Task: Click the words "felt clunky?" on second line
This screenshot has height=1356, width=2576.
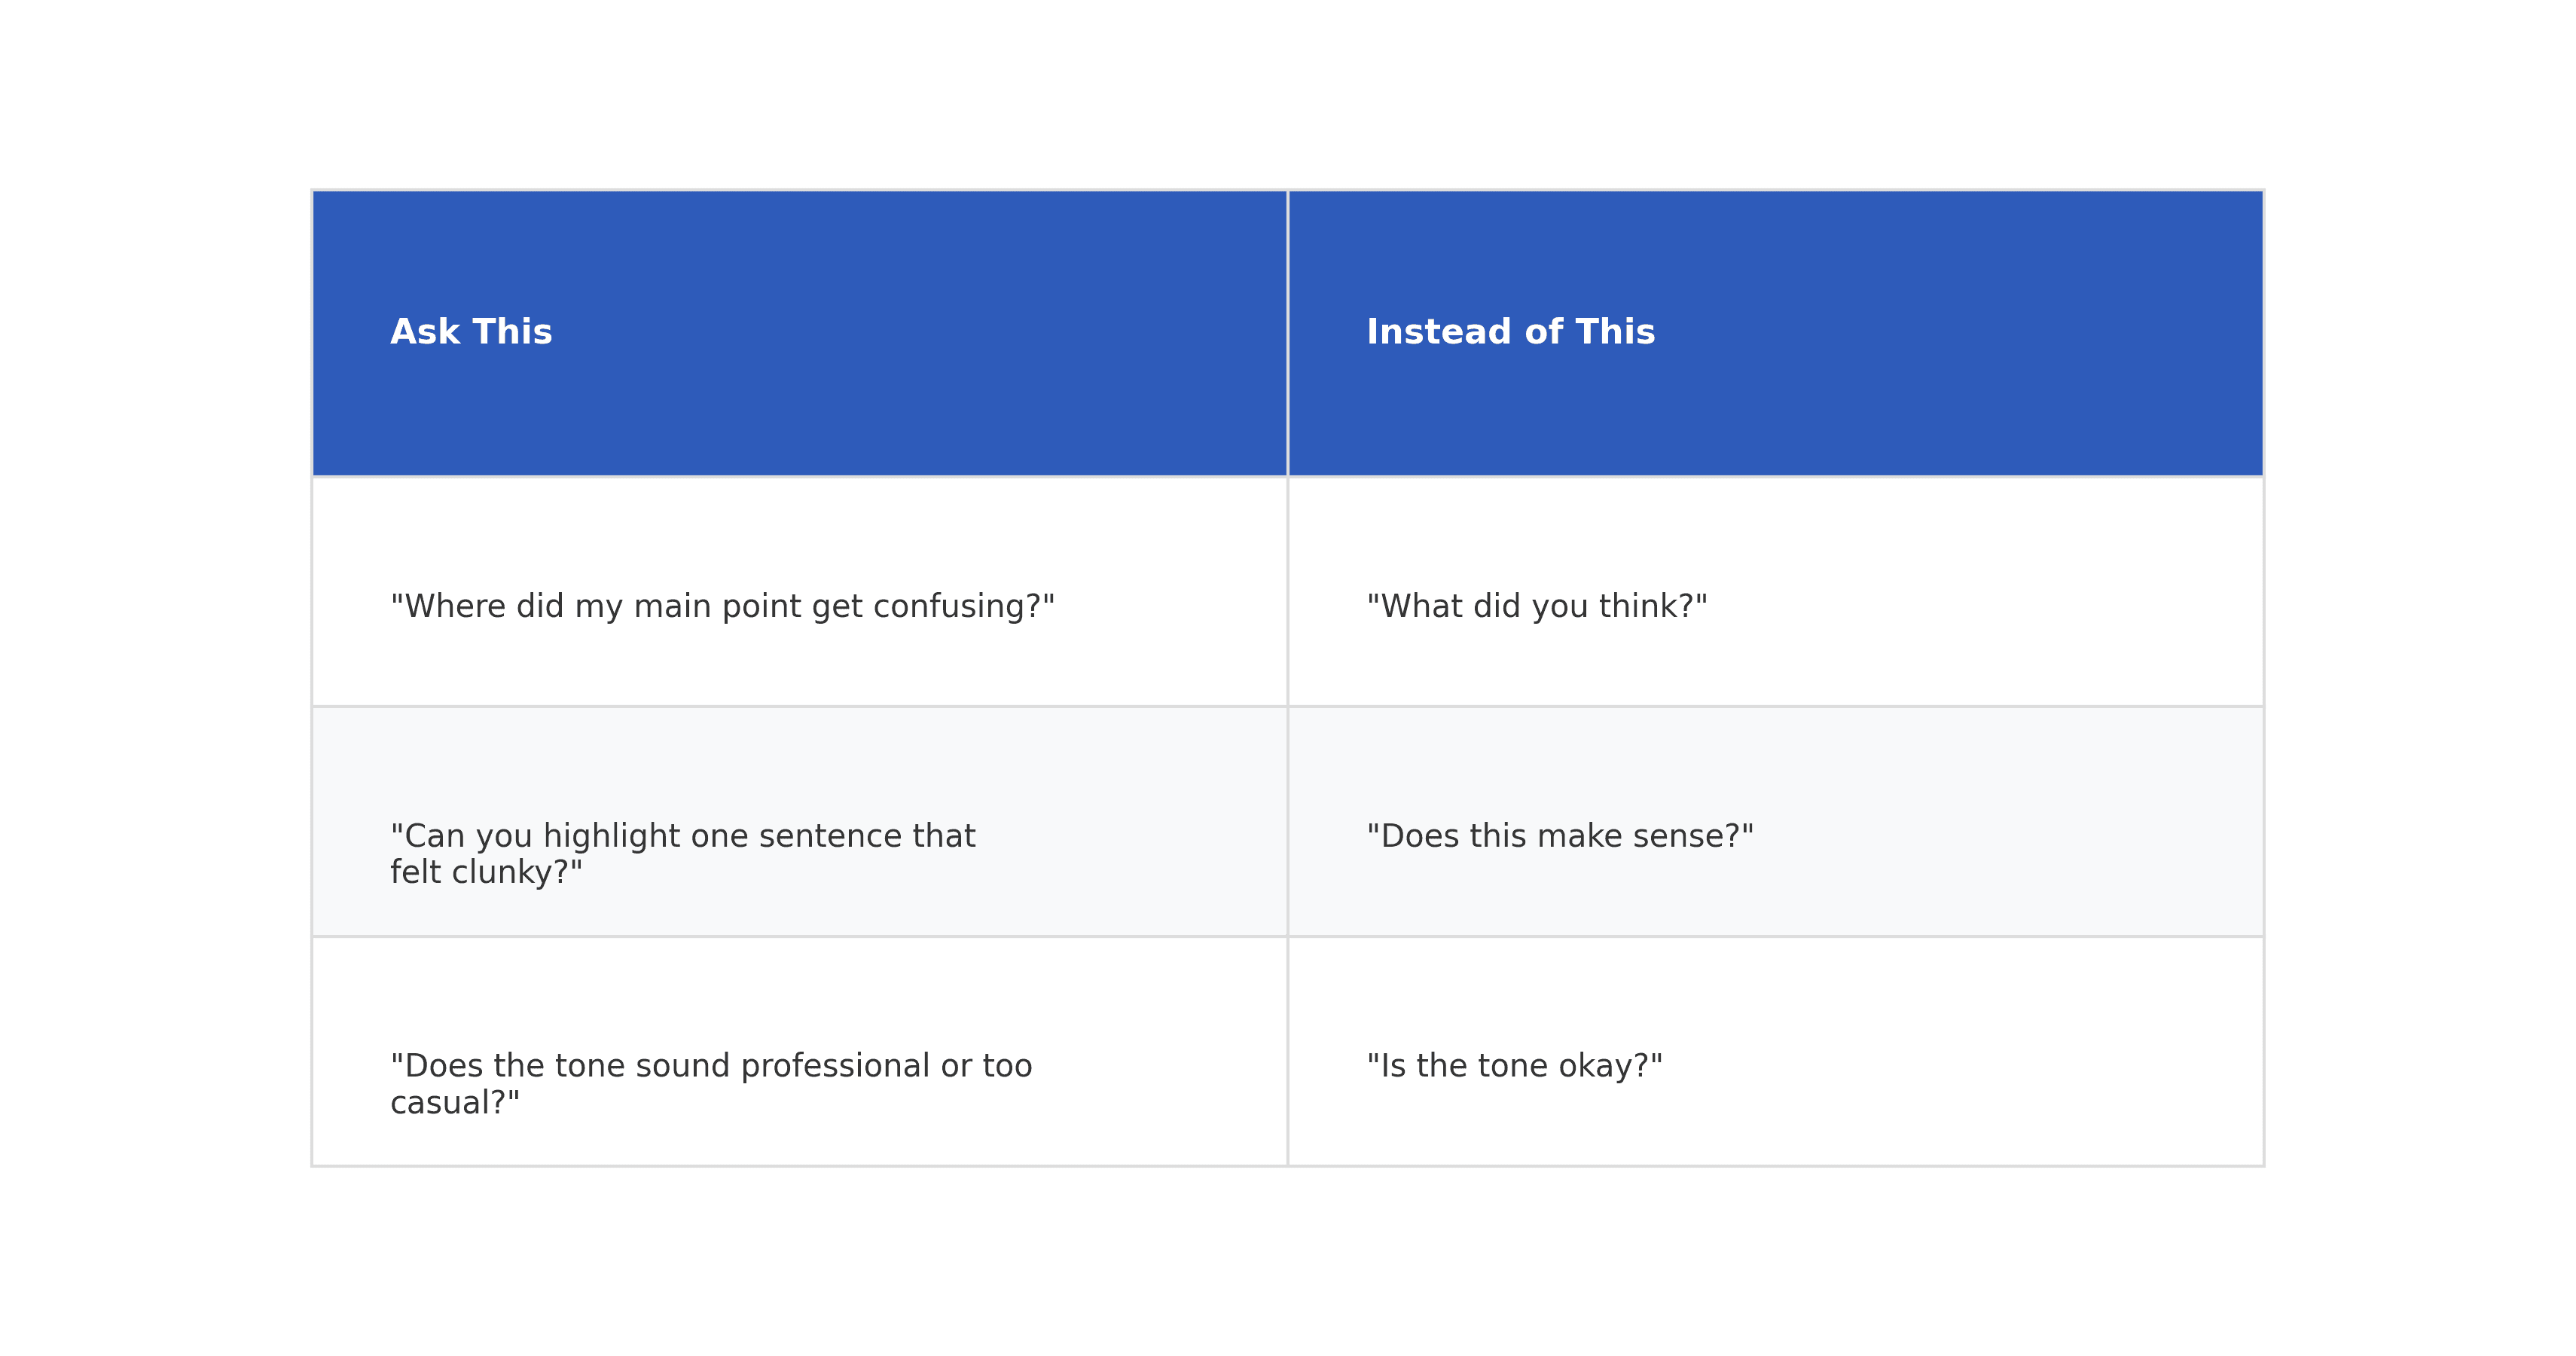Action: 486,873
